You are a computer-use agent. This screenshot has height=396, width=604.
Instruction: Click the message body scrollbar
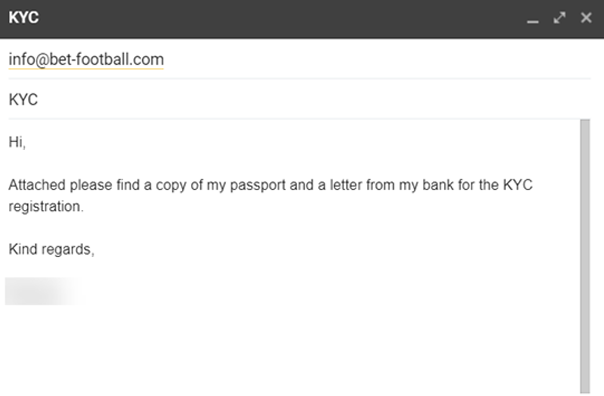point(585,256)
